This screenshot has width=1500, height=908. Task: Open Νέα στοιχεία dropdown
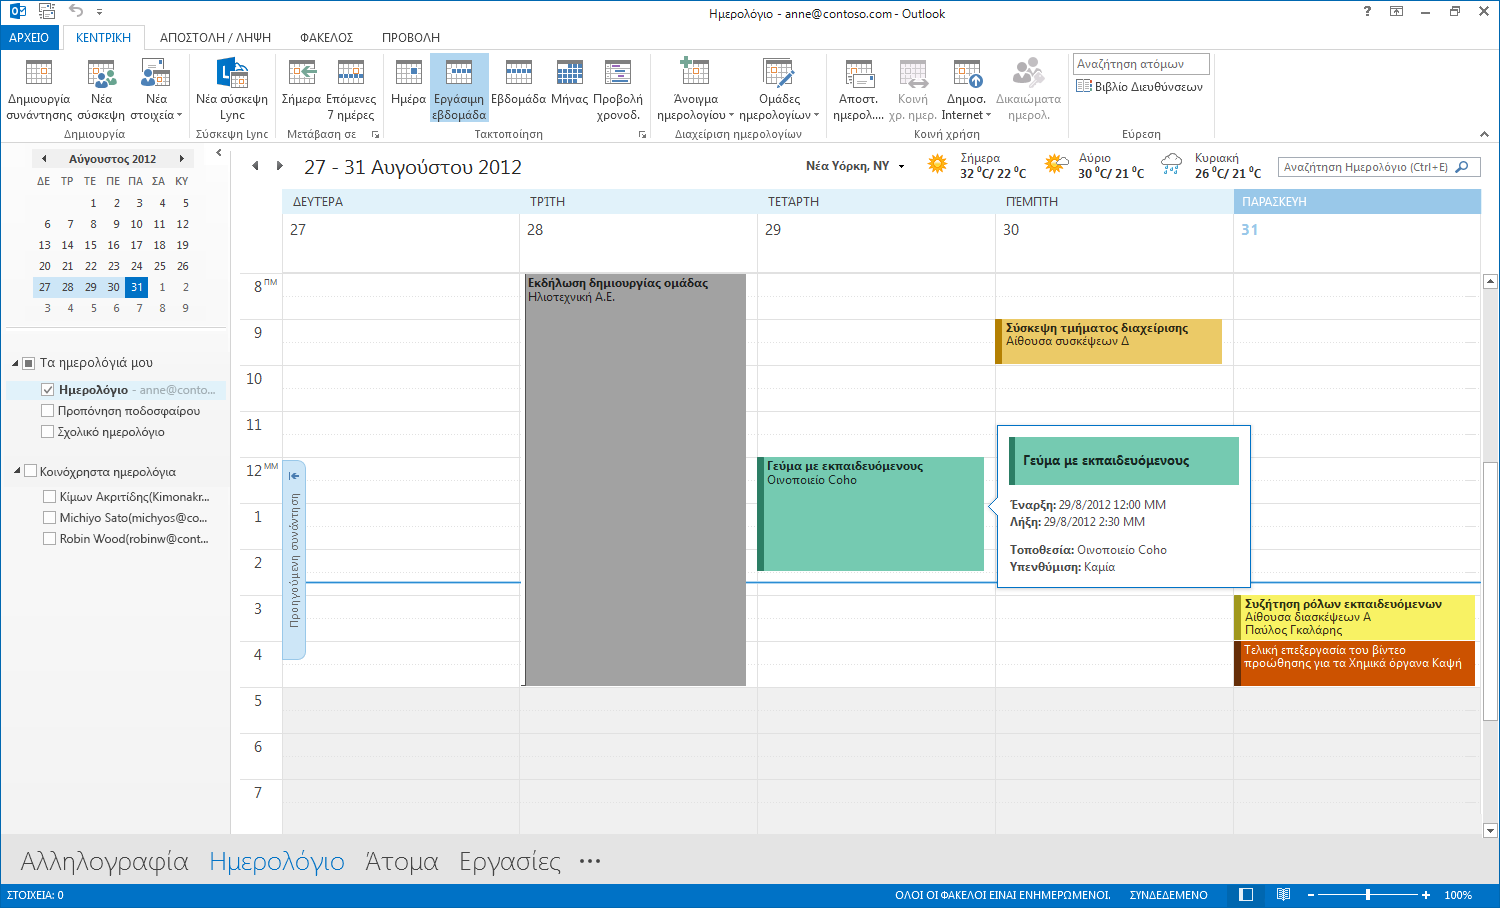pyautogui.click(x=156, y=89)
